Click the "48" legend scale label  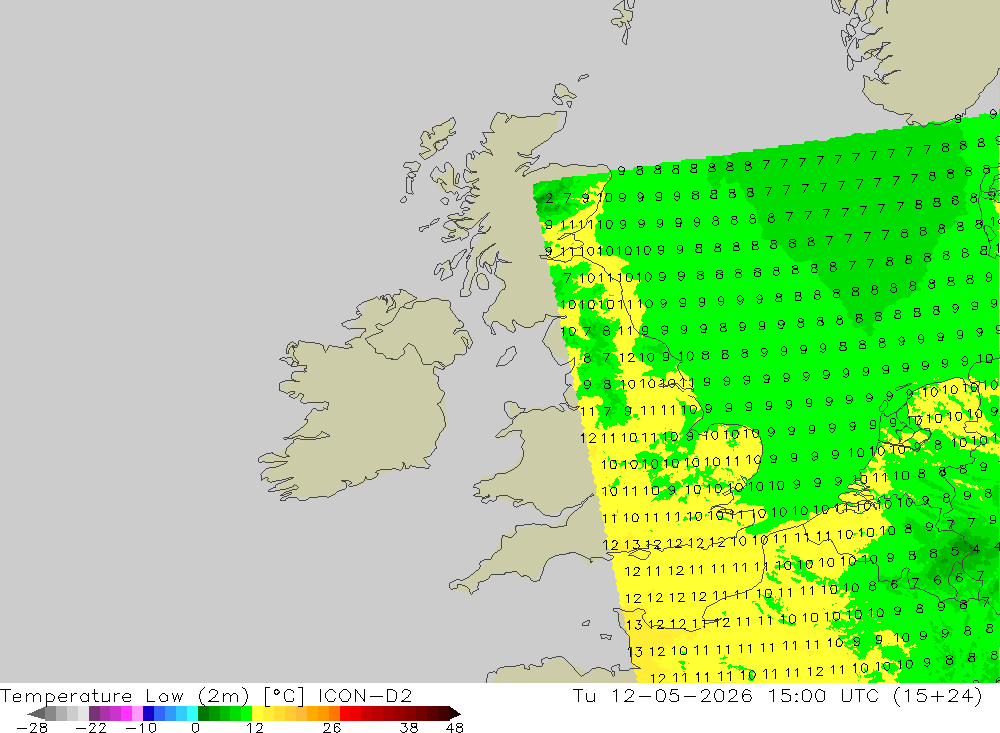[455, 728]
